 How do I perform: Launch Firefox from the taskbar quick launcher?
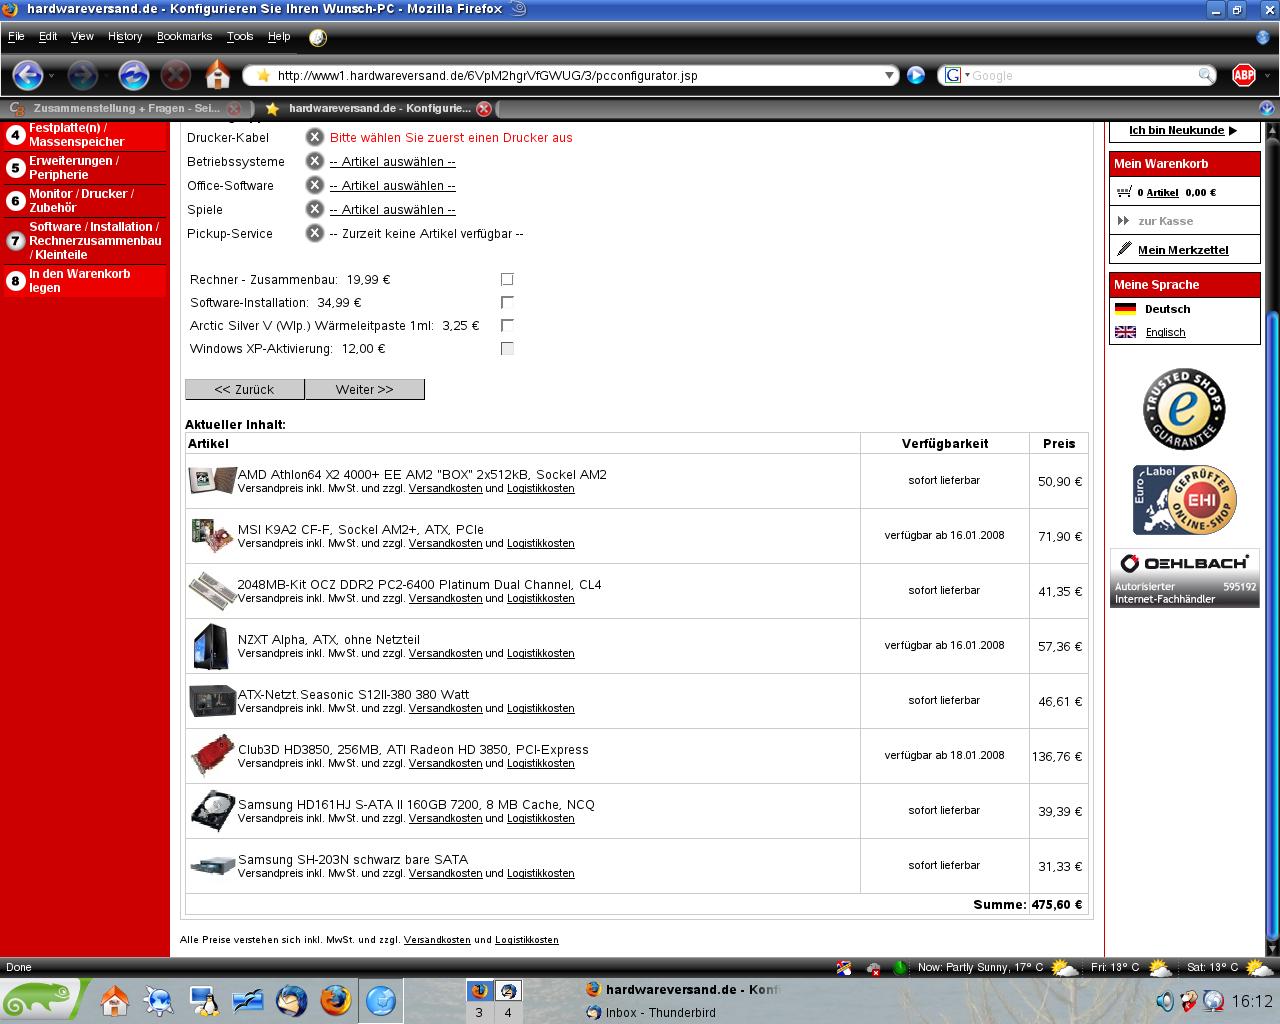click(x=336, y=1001)
